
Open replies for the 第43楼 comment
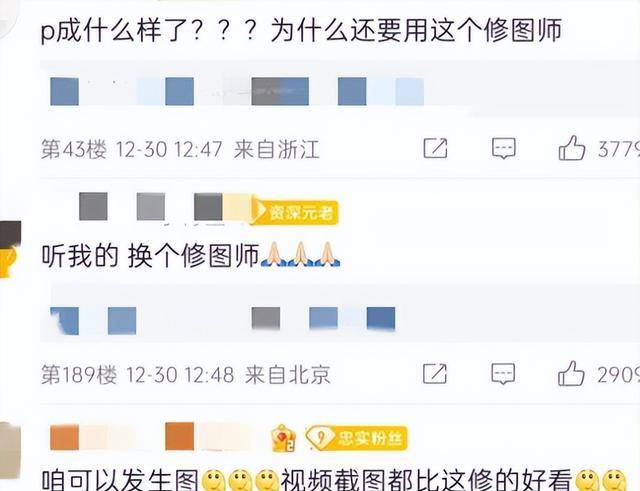point(504,149)
